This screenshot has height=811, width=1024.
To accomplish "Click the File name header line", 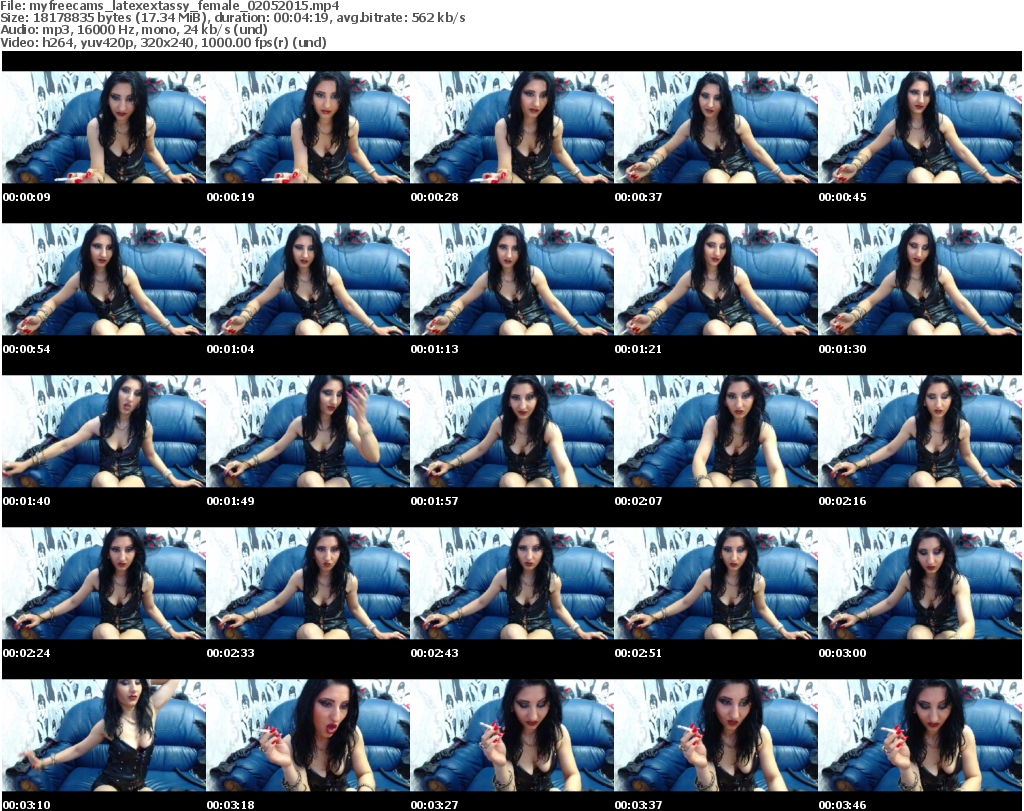I will 170,5.
